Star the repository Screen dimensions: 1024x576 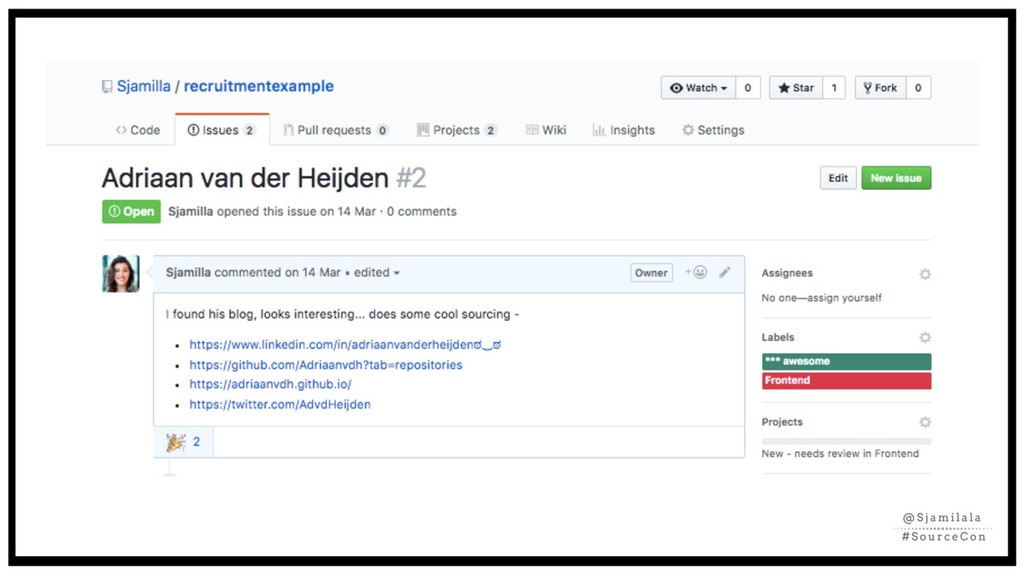[x=795, y=88]
